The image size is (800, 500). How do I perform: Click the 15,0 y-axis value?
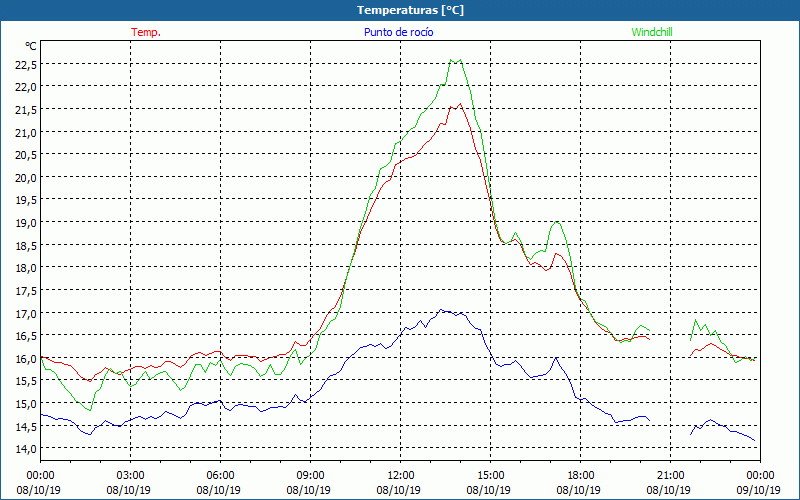tap(26, 403)
